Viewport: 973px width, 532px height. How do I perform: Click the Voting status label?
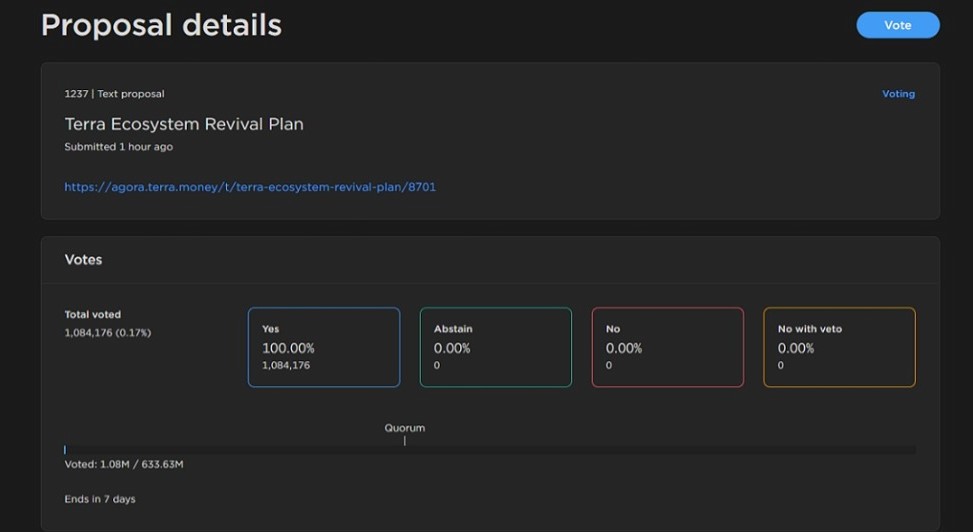tap(897, 94)
